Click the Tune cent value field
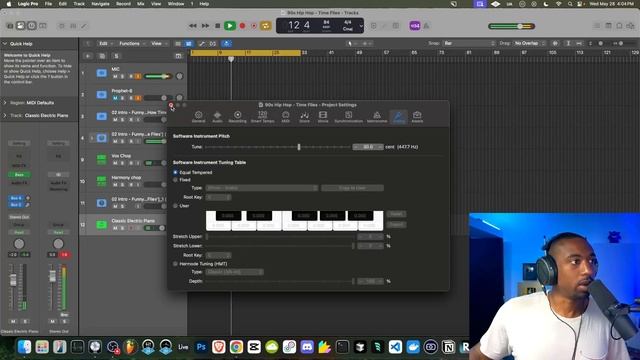Image resolution: width=640 pixels, height=360 pixels. tap(368, 147)
